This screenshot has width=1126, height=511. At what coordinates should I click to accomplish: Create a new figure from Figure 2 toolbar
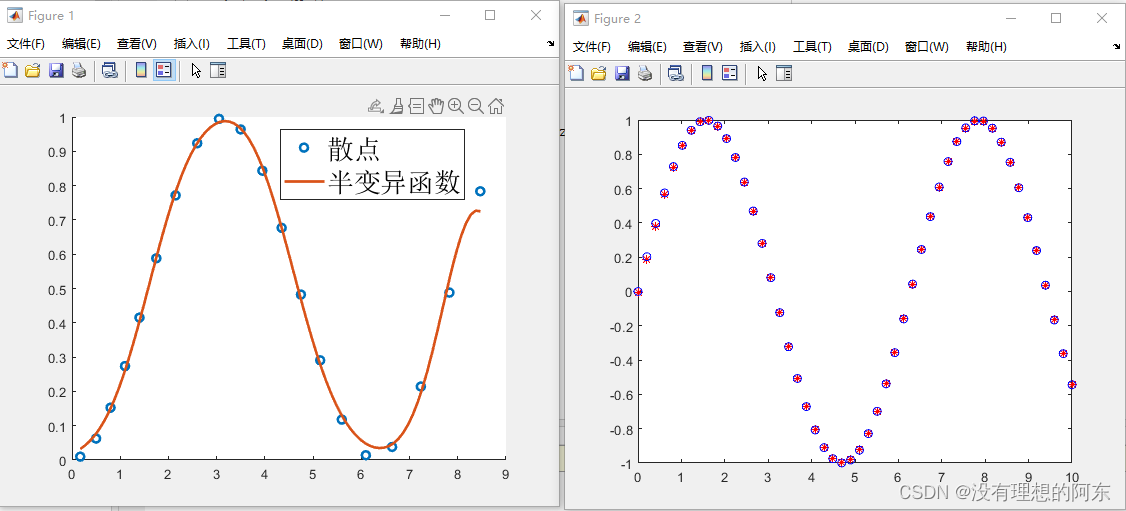[576, 72]
